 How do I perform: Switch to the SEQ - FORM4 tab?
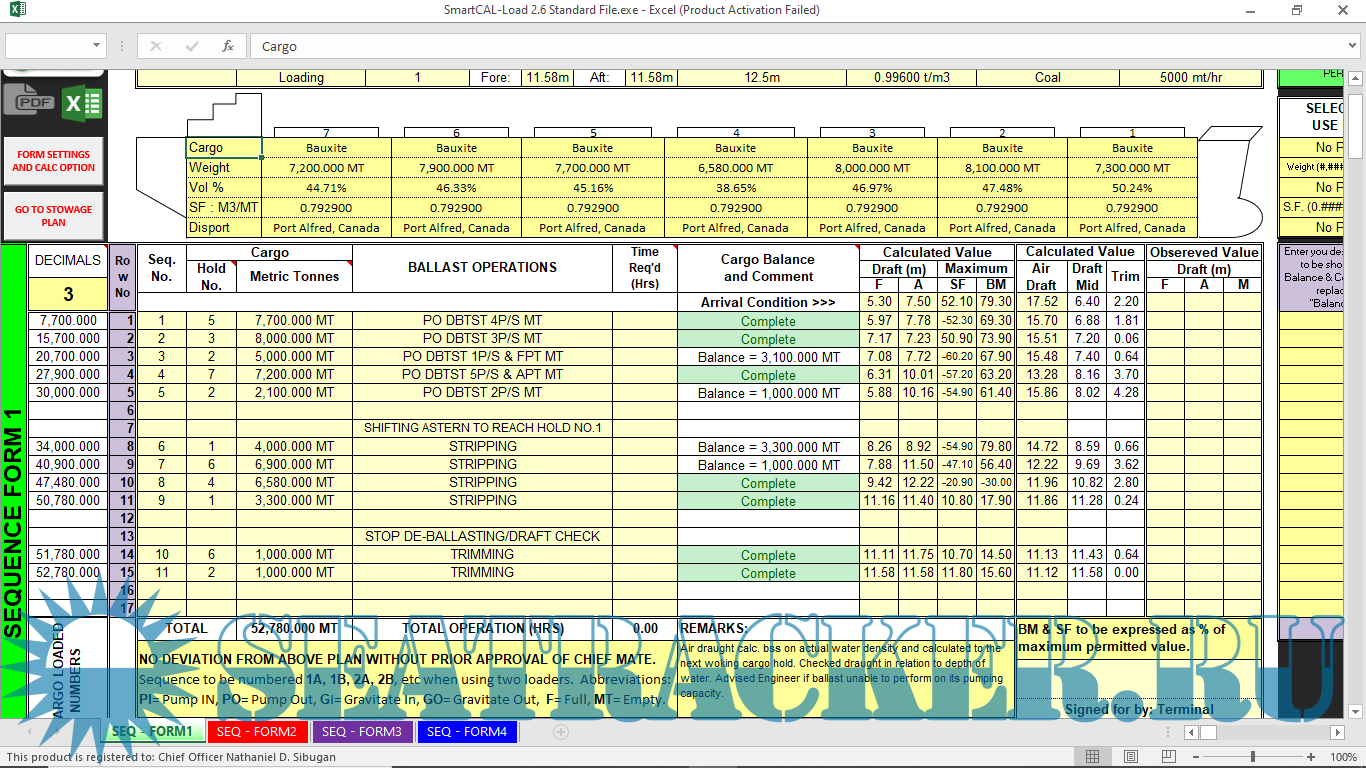pos(466,732)
